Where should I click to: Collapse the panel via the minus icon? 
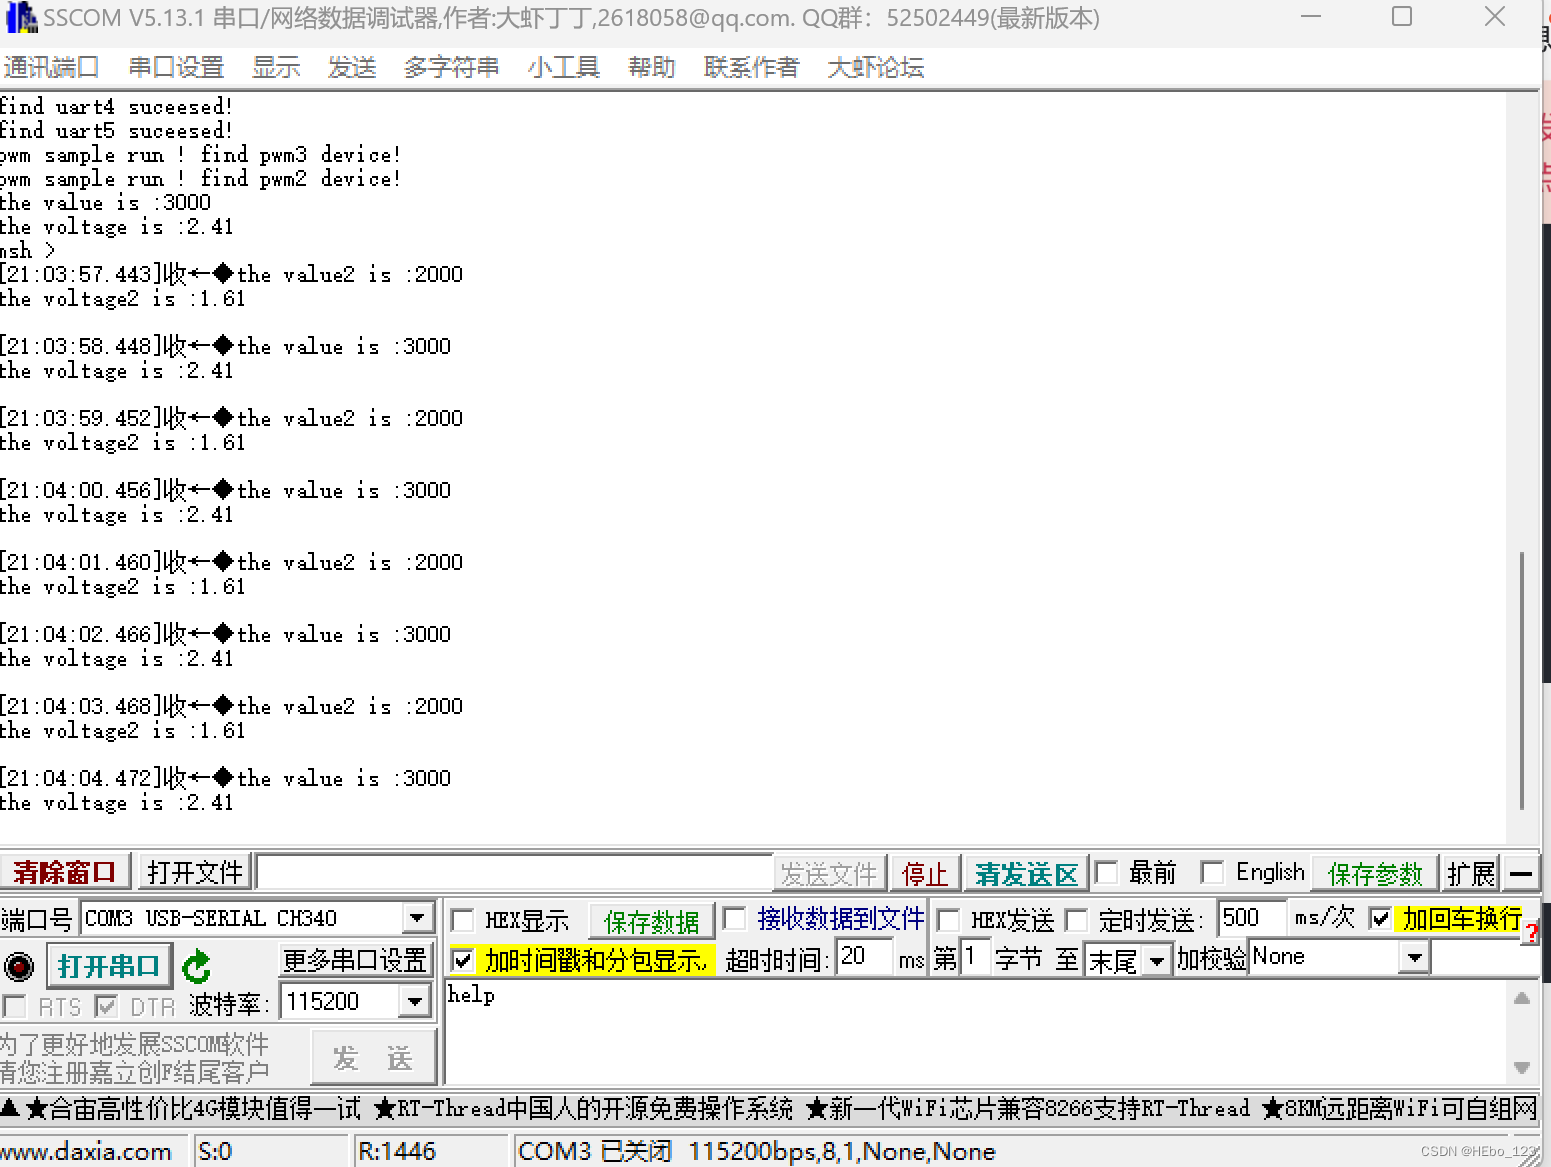coord(1521,872)
